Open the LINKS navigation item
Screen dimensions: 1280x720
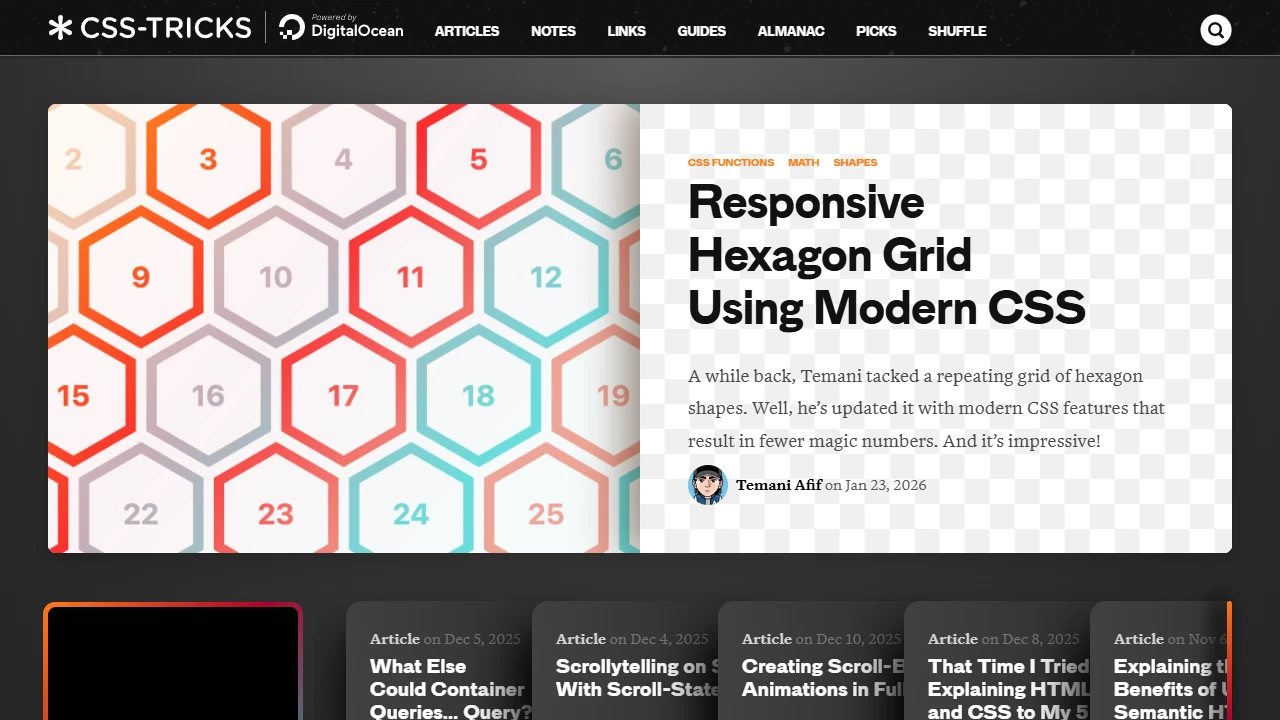pyautogui.click(x=626, y=31)
